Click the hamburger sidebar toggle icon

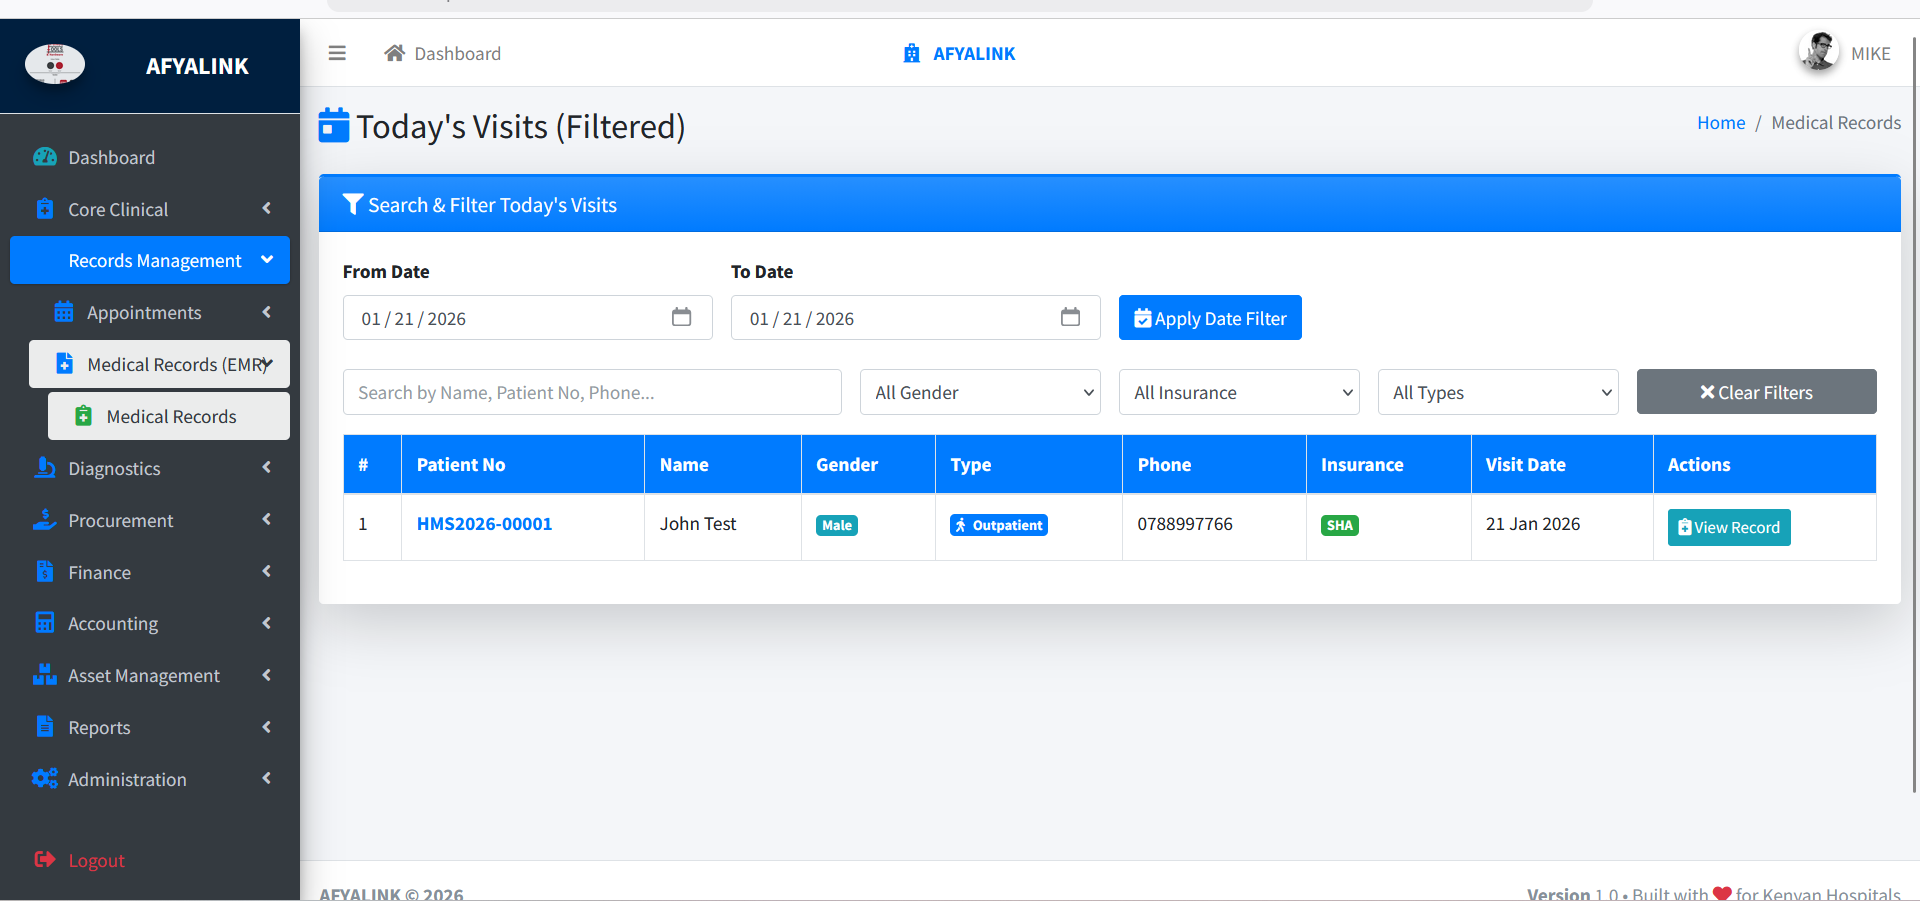337,53
